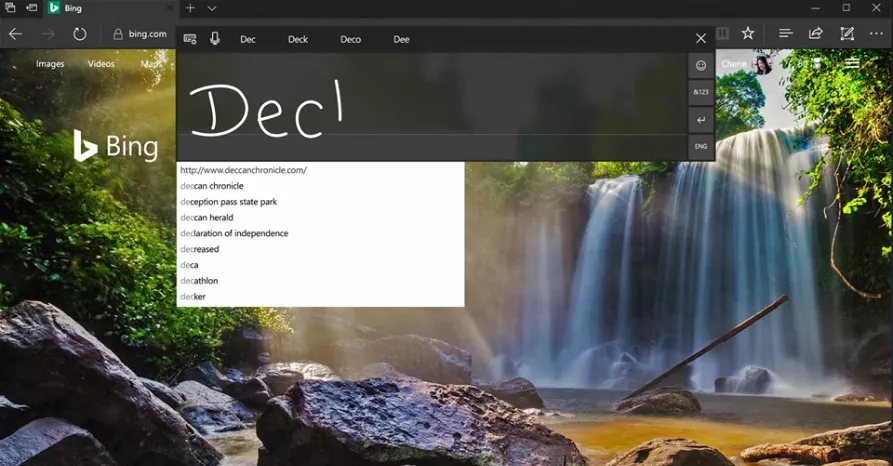
Task: Change language with ENG key
Action: click(x=701, y=146)
